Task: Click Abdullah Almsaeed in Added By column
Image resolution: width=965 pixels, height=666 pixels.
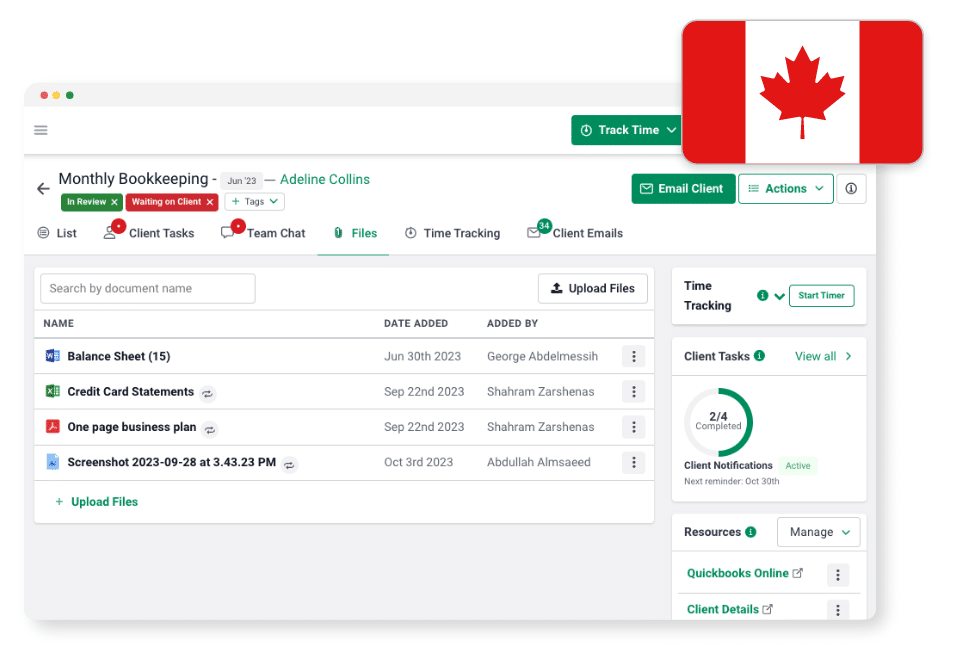Action: coord(539,462)
